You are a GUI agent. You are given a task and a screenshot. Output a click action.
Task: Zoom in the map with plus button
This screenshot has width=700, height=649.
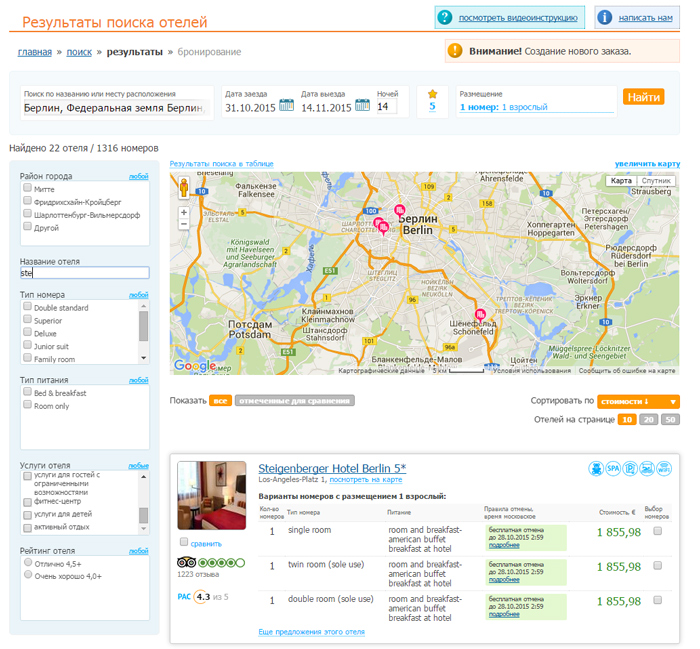(x=184, y=212)
